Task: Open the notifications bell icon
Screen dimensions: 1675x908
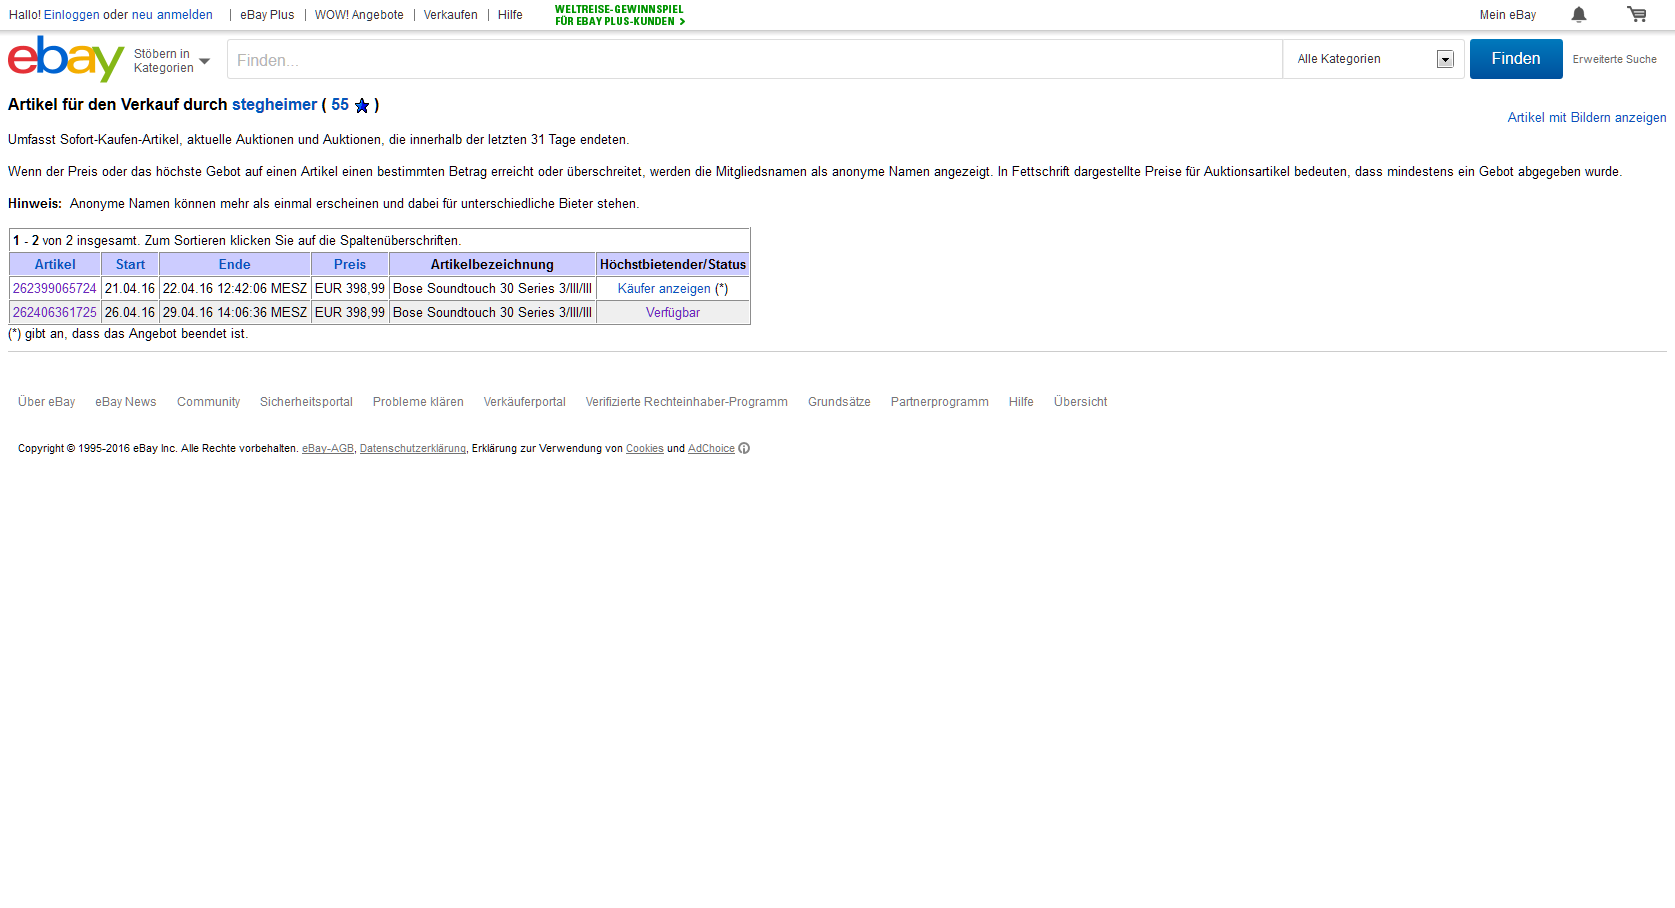Action: [x=1579, y=14]
